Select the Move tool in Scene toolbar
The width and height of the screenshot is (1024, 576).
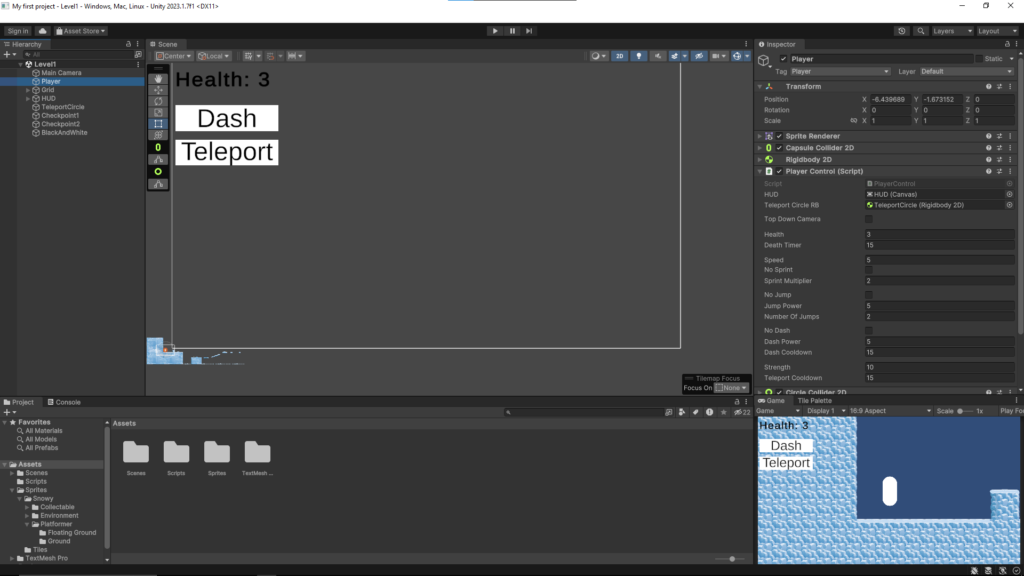160,90
